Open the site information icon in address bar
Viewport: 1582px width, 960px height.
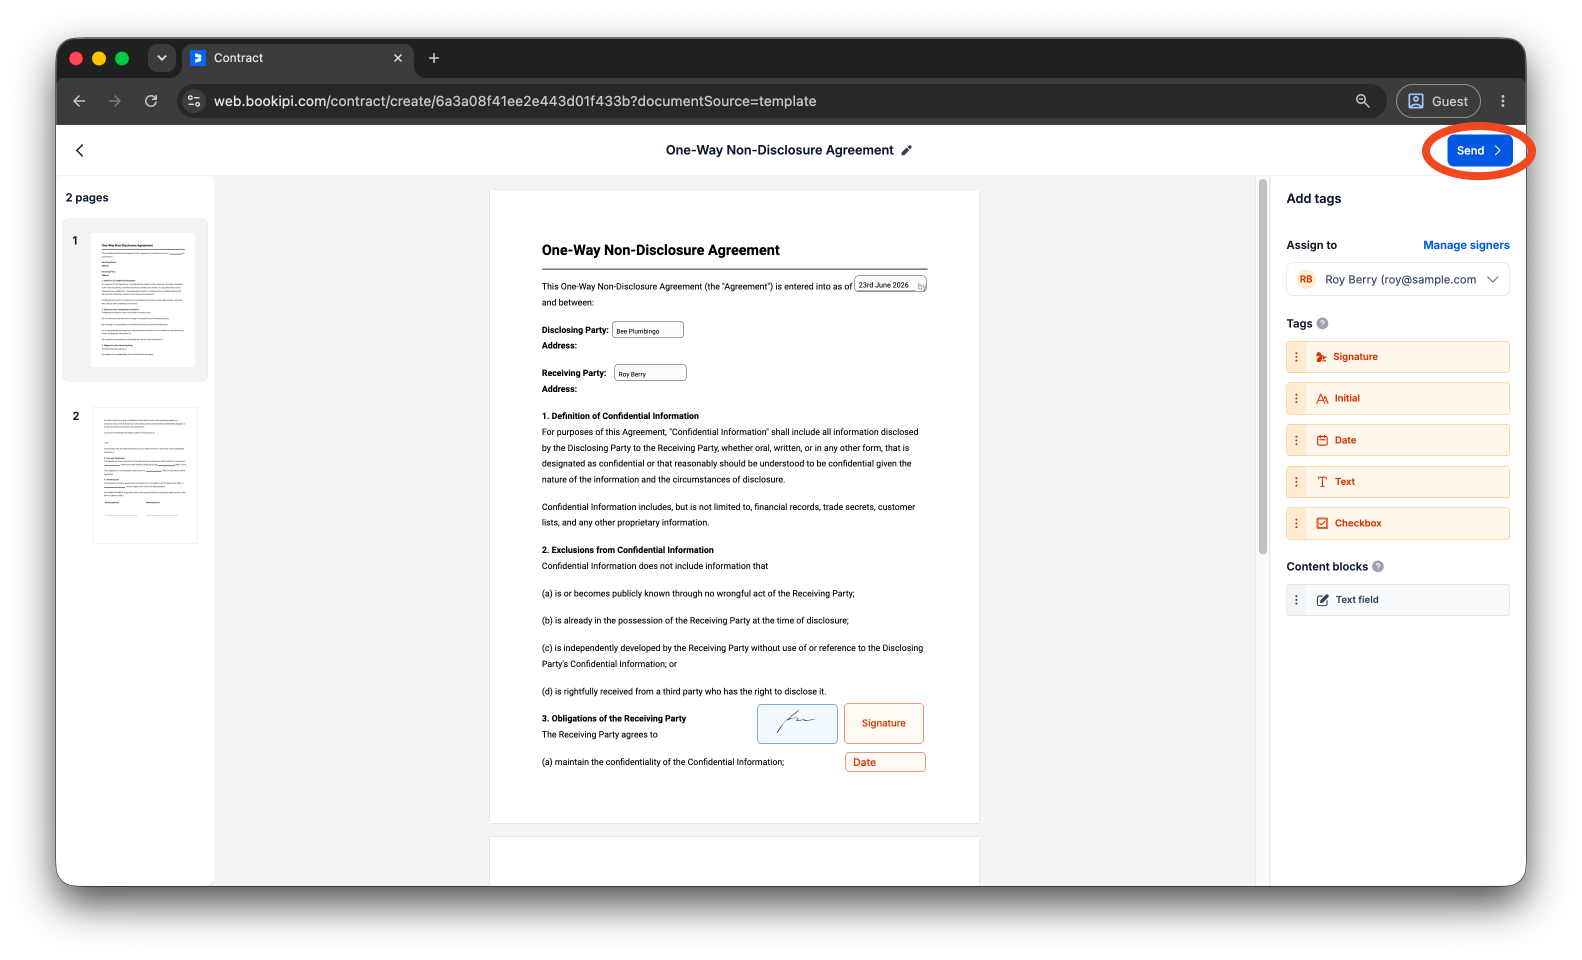click(195, 101)
